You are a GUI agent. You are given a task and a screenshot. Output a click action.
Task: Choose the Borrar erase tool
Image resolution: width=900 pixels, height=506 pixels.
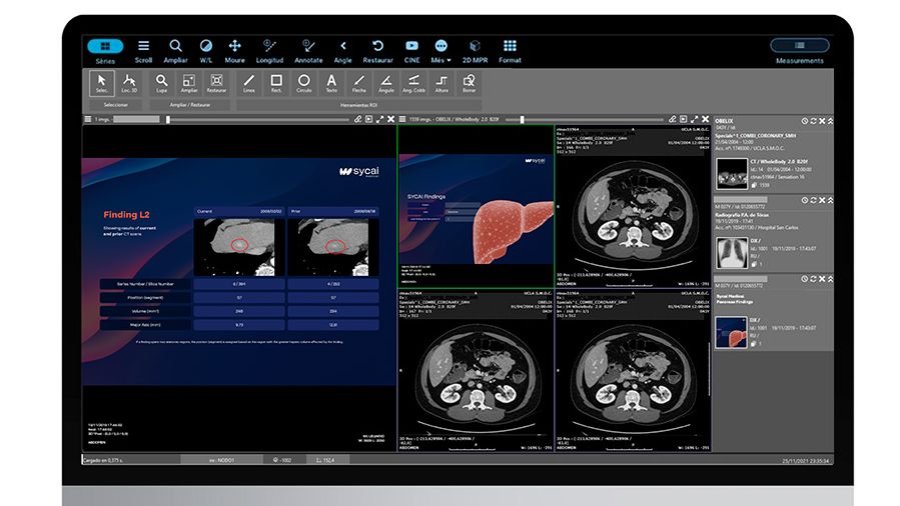pos(469,83)
